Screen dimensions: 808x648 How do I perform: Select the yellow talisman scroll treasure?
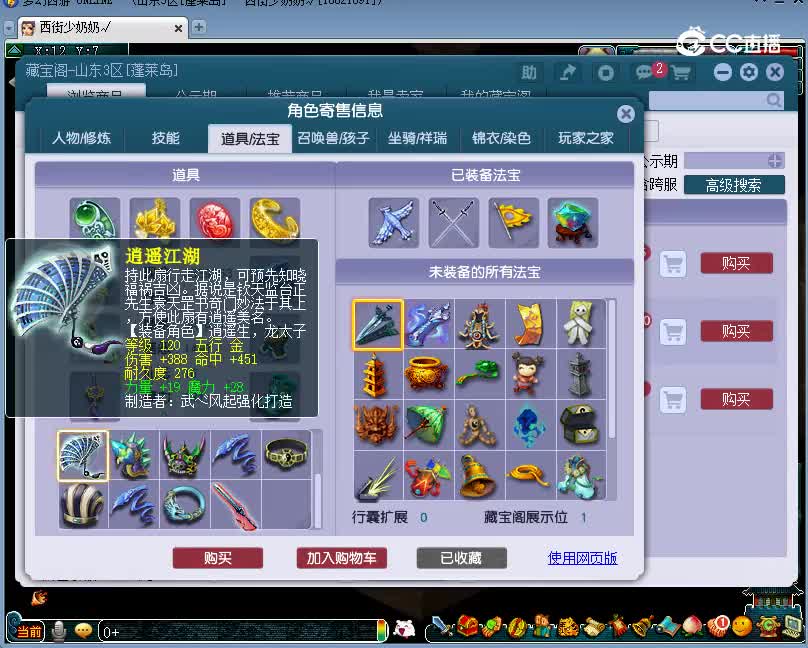pos(530,325)
